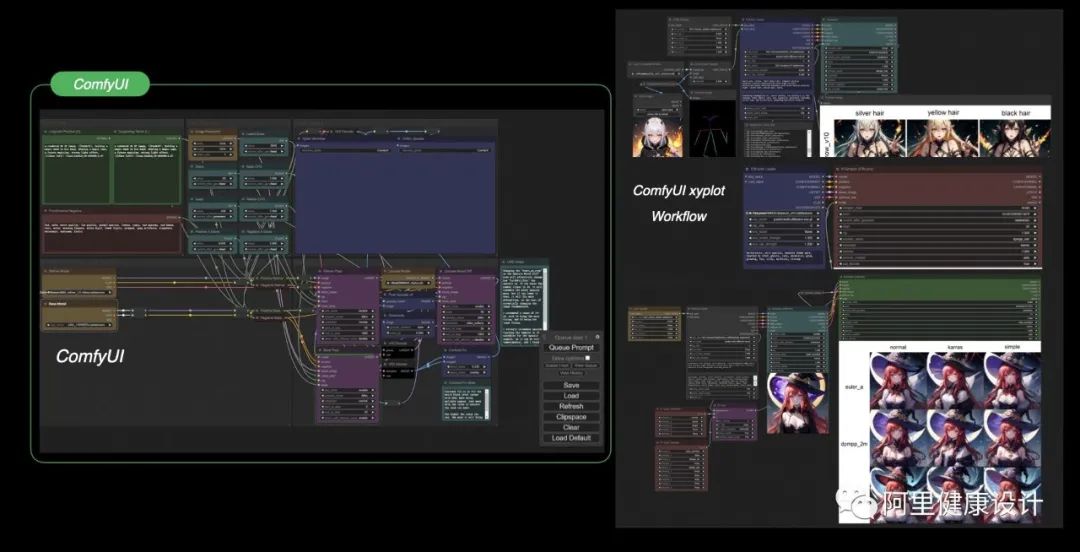Image resolution: width=1080 pixels, height=552 pixels.
Task: Click Load to import a workflow
Action: click(571, 396)
